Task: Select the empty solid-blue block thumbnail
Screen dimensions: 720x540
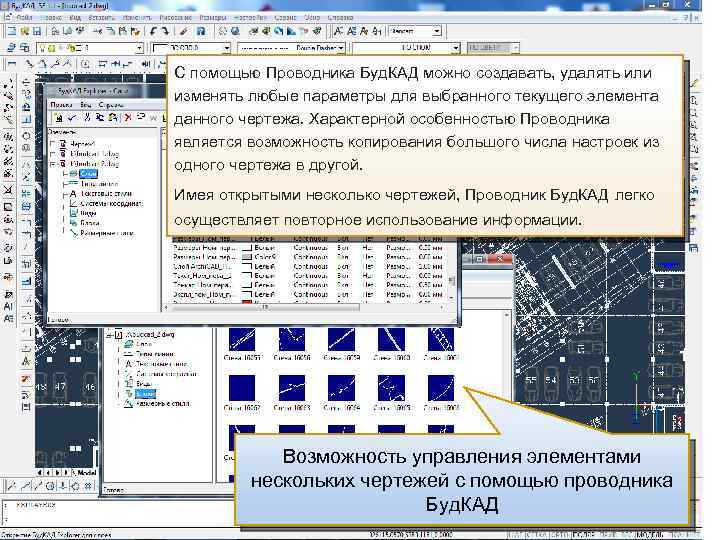Action: coord(242,388)
